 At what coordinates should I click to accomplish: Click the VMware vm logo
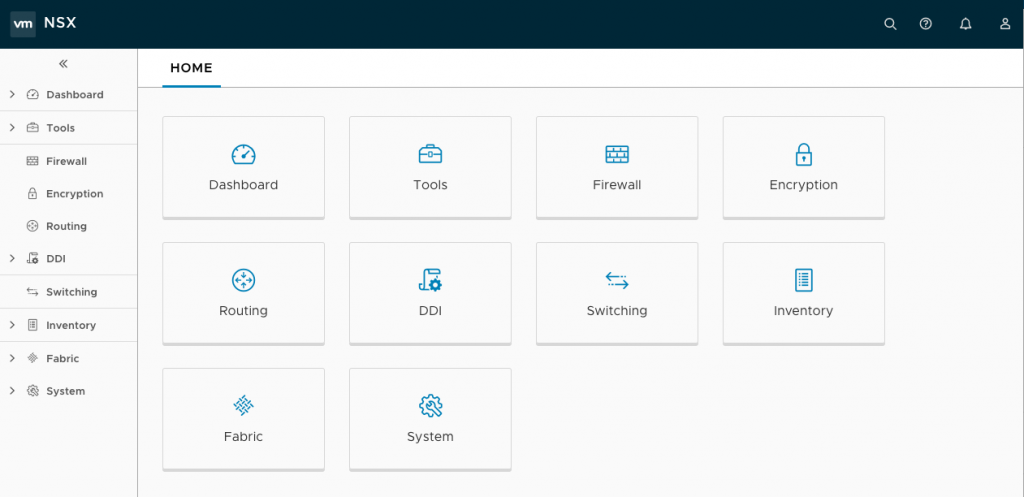tap(23, 24)
